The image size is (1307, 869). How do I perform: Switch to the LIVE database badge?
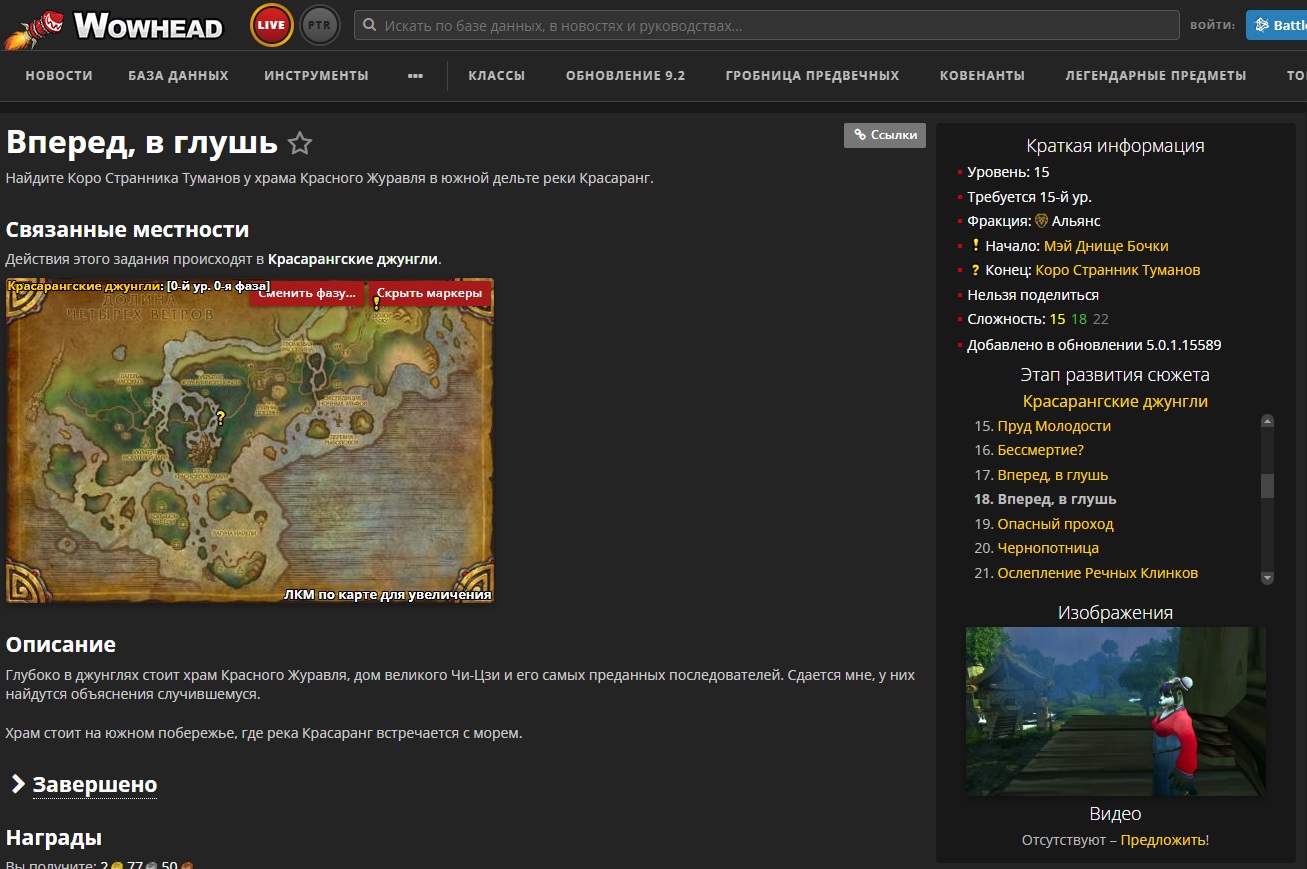(x=271, y=26)
